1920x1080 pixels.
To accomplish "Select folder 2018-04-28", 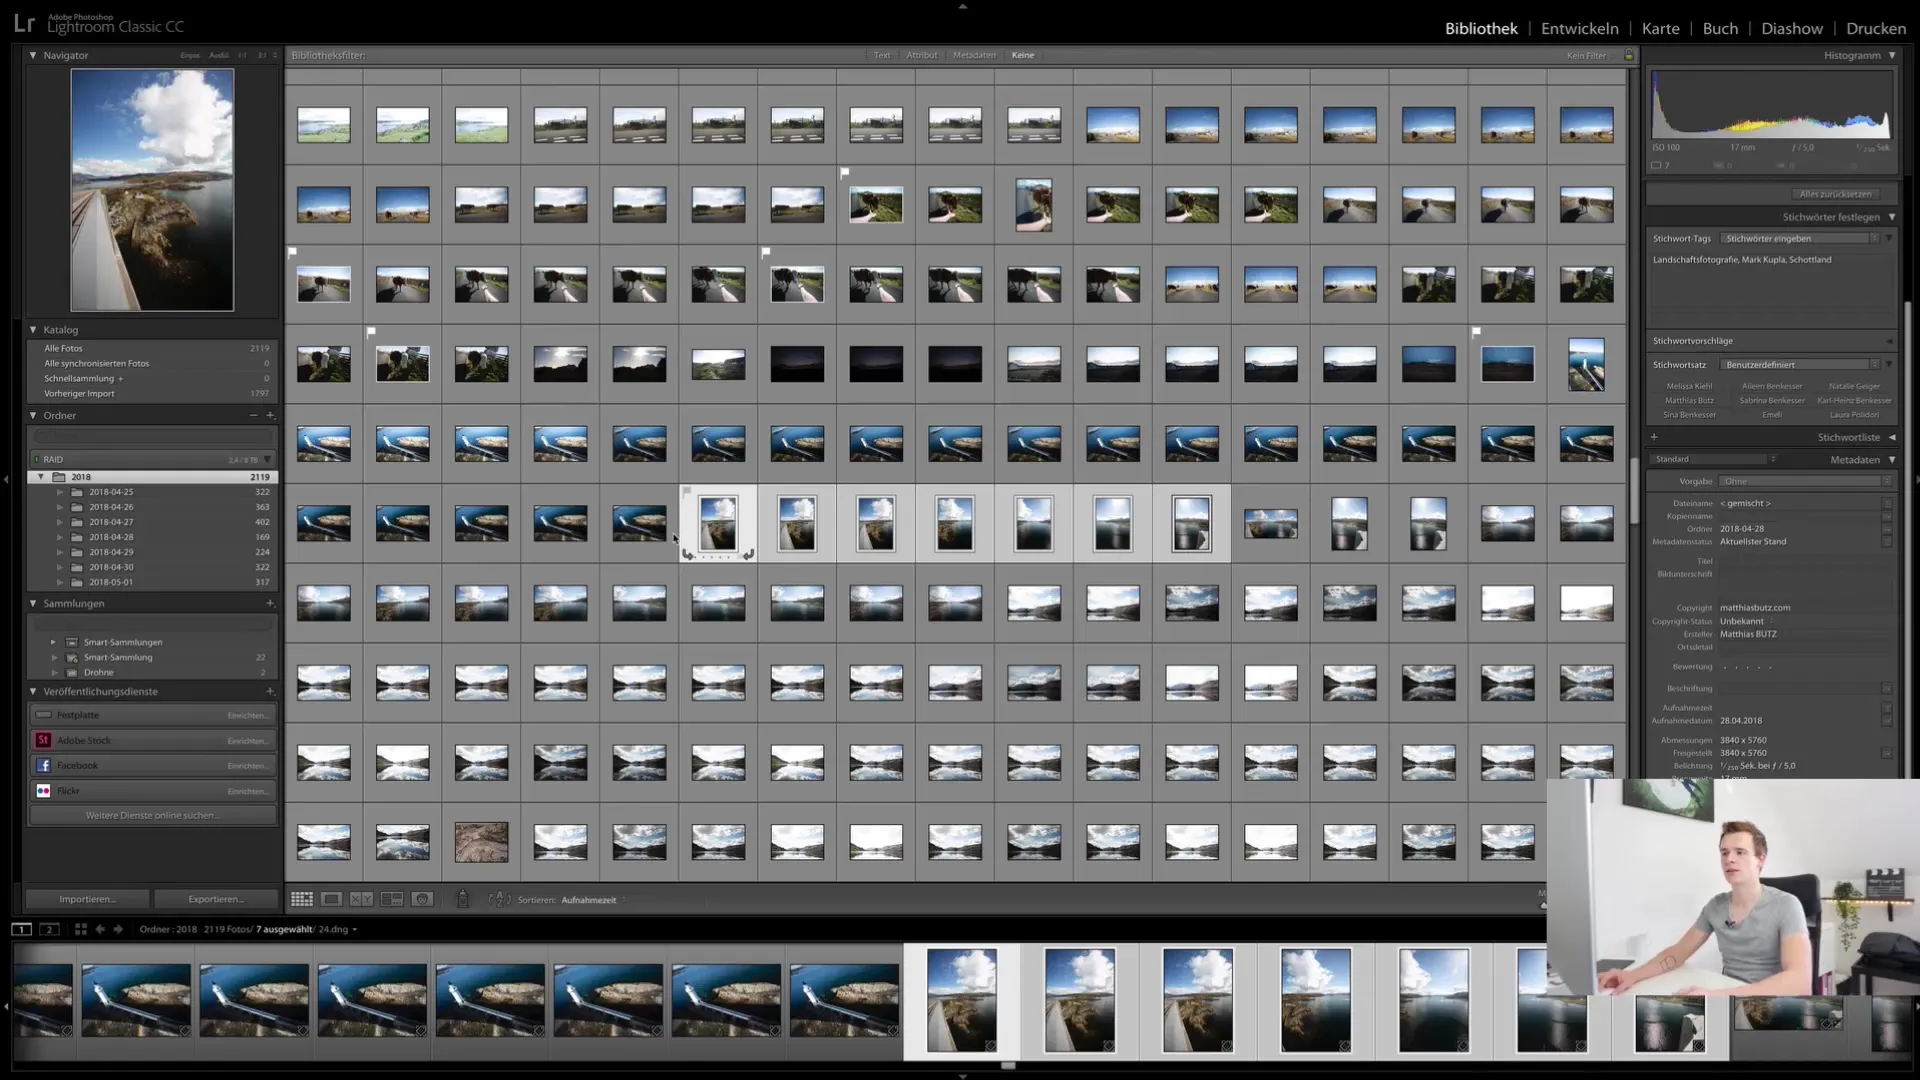I will (111, 537).
